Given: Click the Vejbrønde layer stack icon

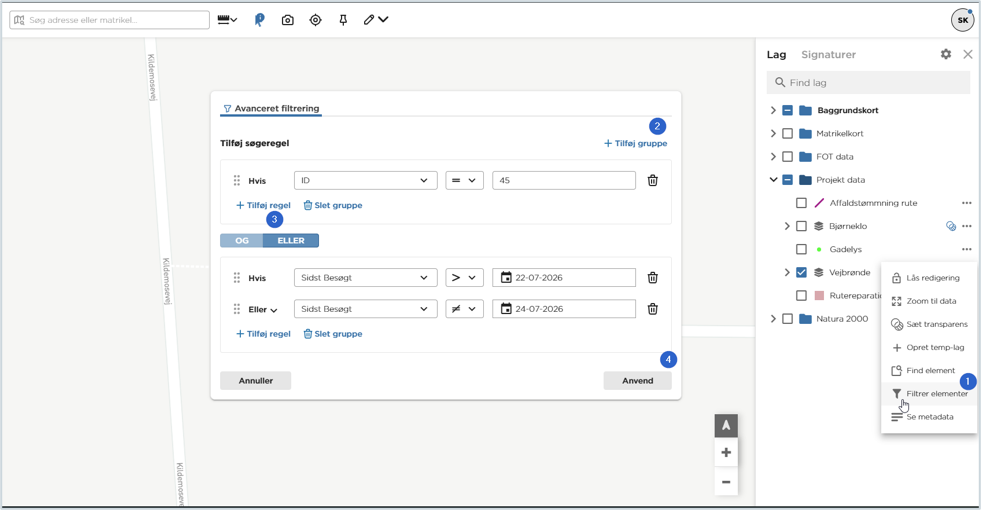Looking at the screenshot, I should pyautogui.click(x=818, y=272).
